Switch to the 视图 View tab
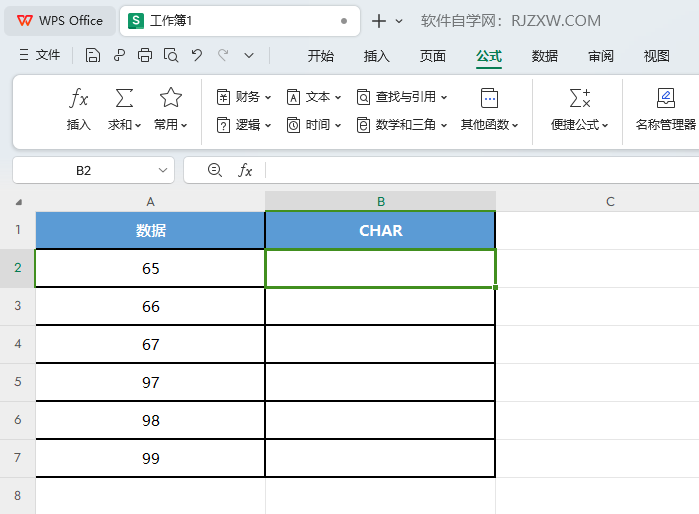699x514 pixels. [x=656, y=56]
